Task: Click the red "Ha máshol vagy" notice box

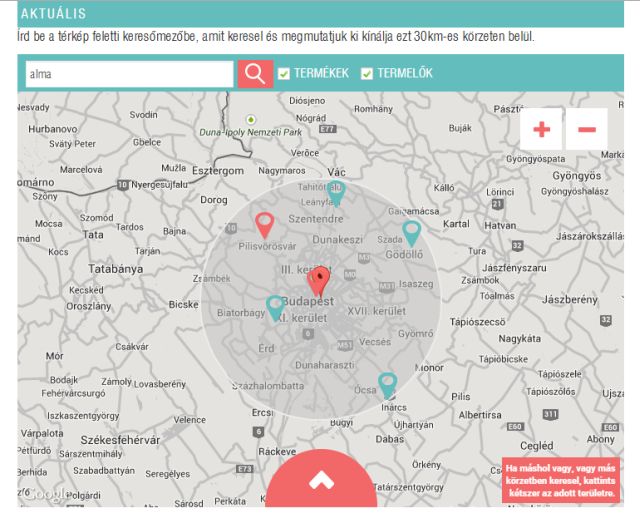Action: tap(559, 481)
